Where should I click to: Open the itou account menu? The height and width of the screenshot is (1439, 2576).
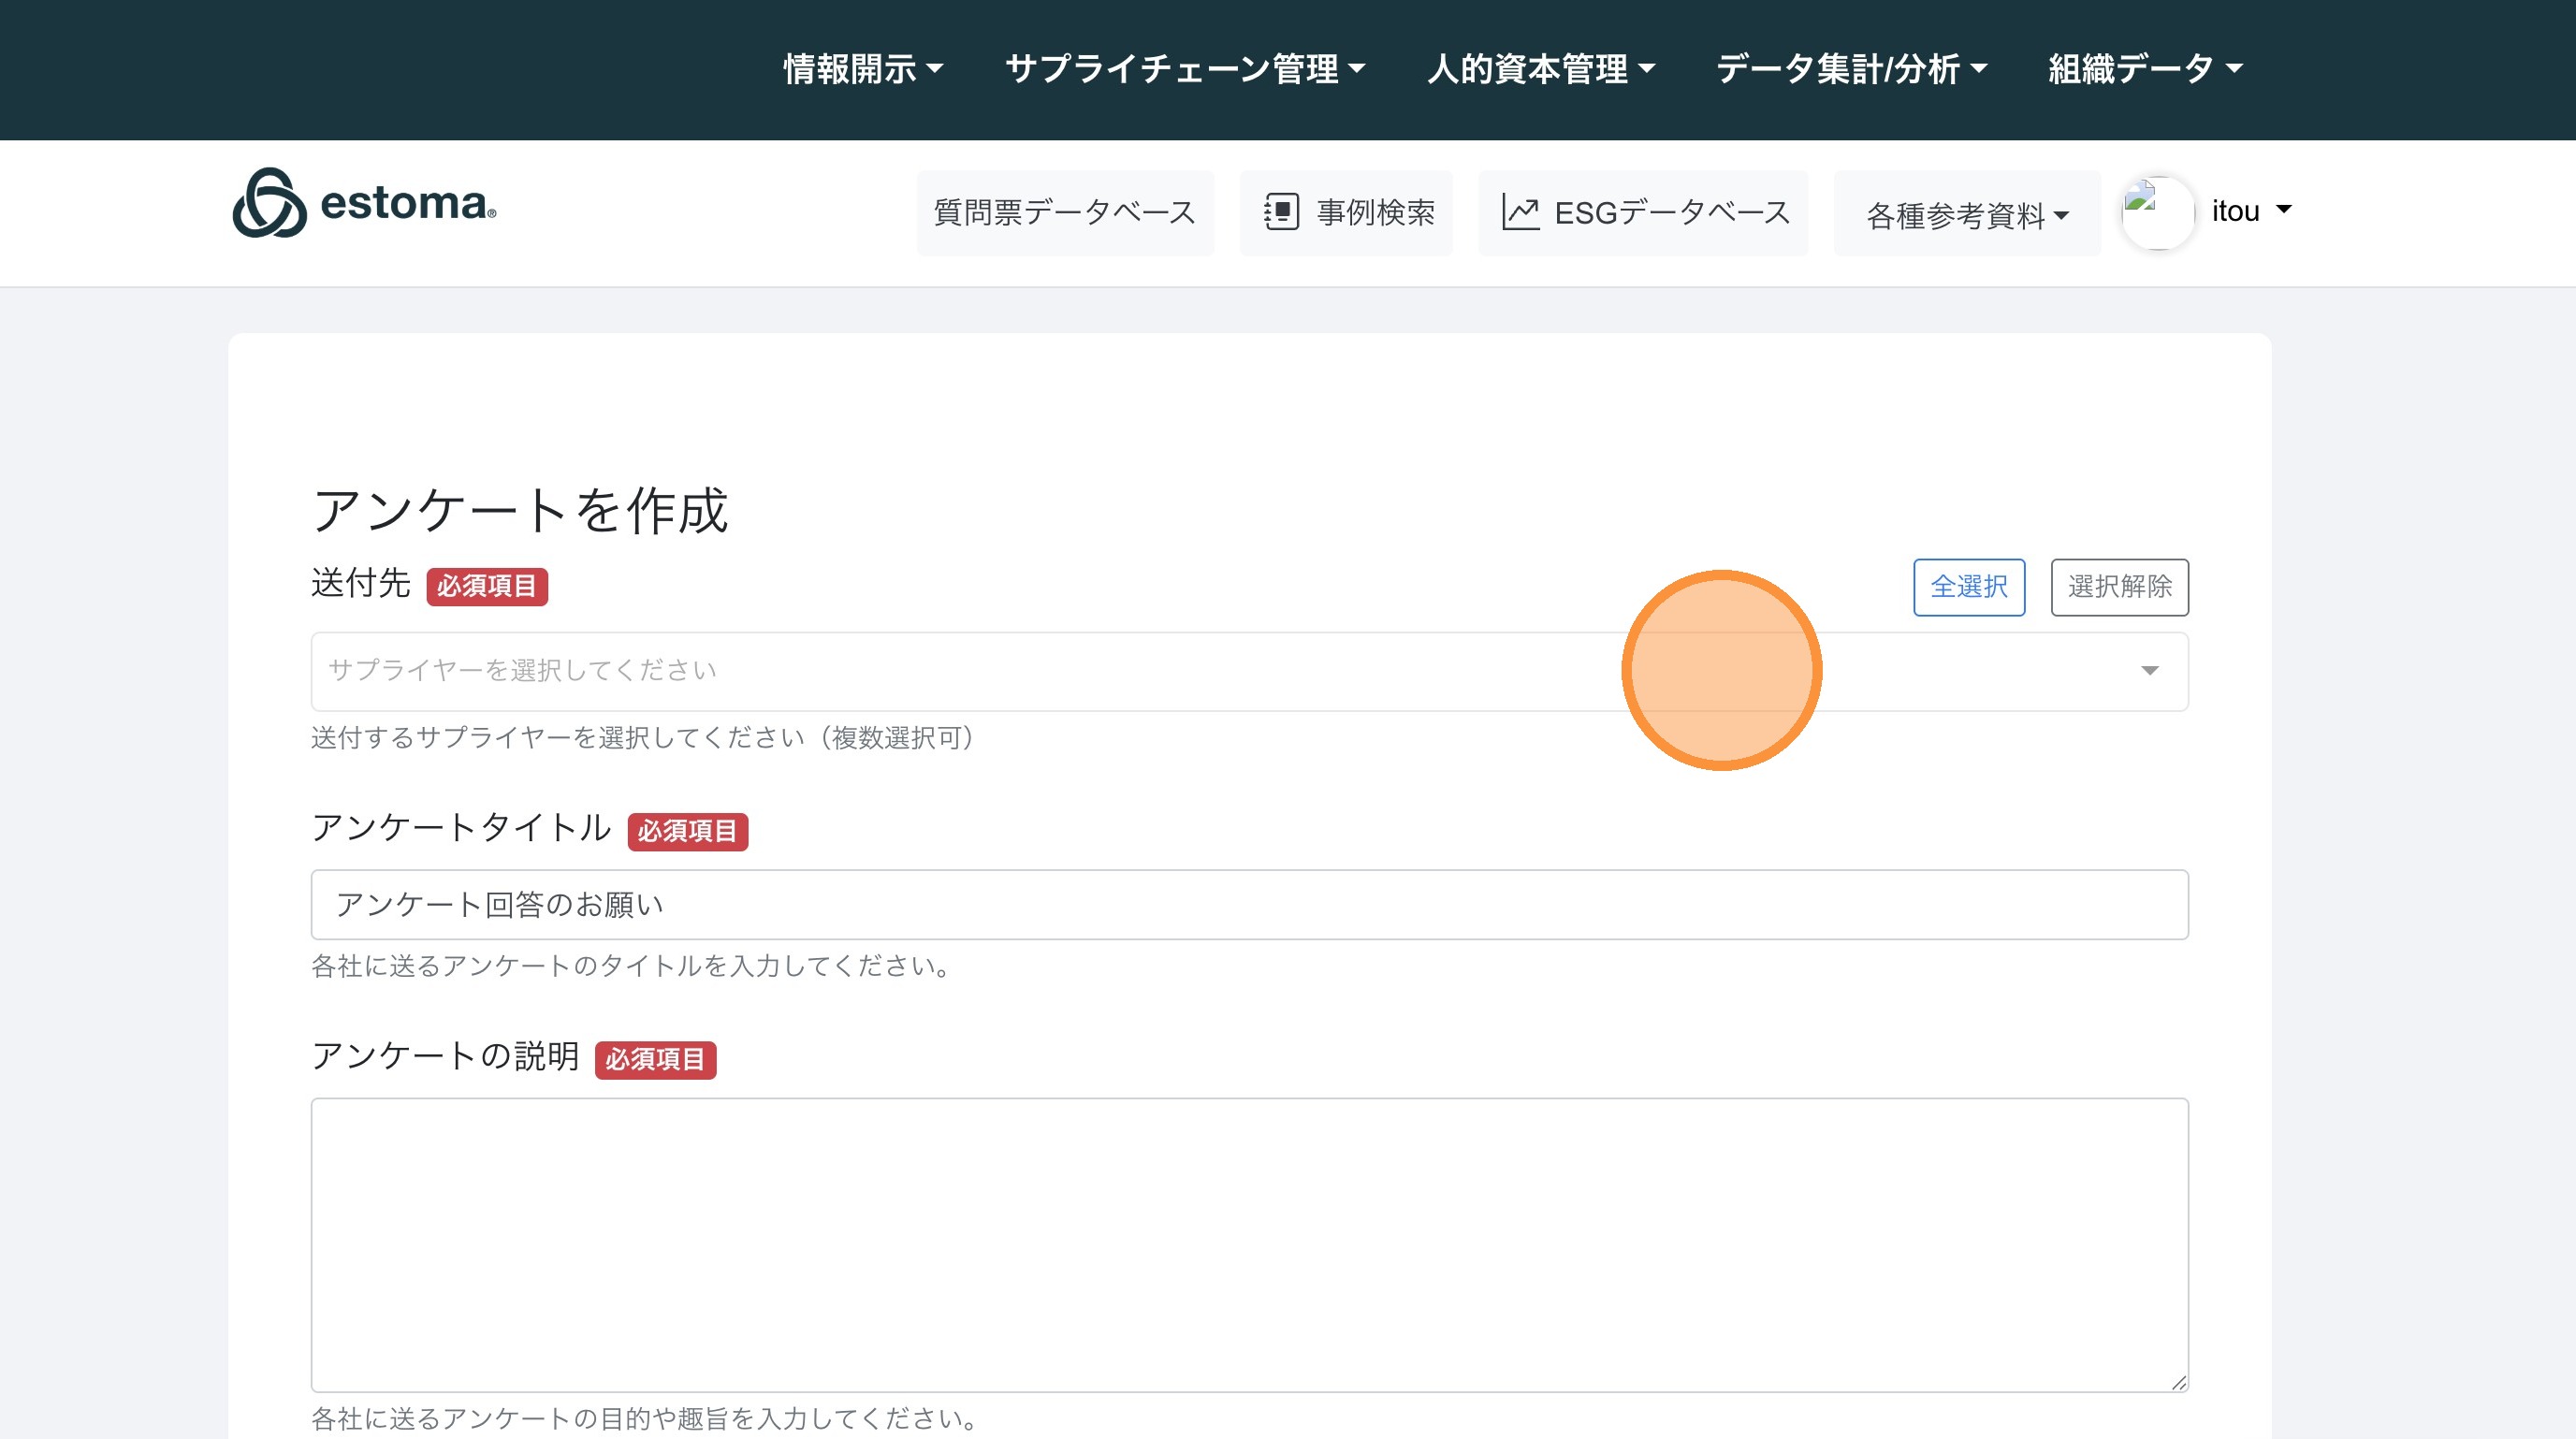(x=2250, y=211)
